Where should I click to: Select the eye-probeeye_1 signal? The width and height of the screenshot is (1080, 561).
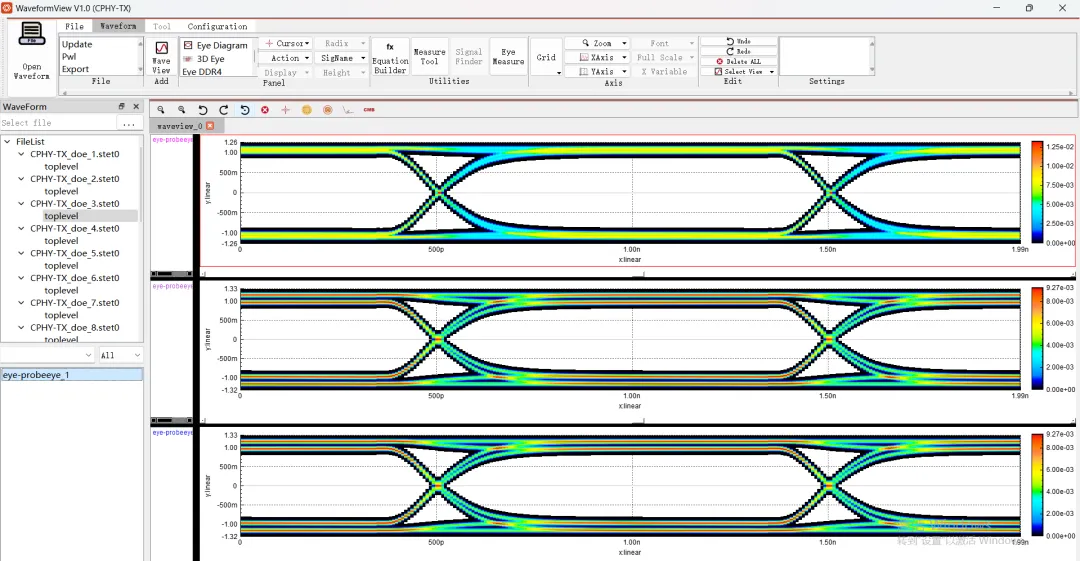pyautogui.click(x=72, y=374)
